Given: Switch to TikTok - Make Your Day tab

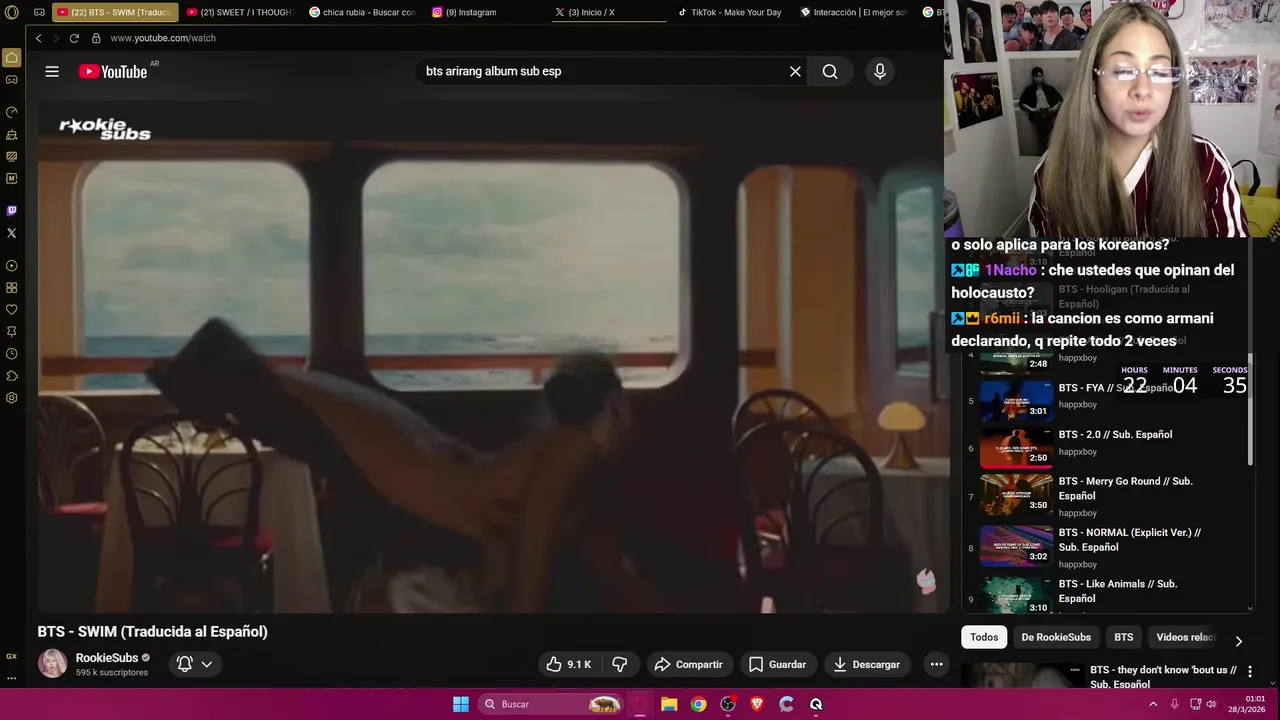Looking at the screenshot, I should (x=730, y=12).
